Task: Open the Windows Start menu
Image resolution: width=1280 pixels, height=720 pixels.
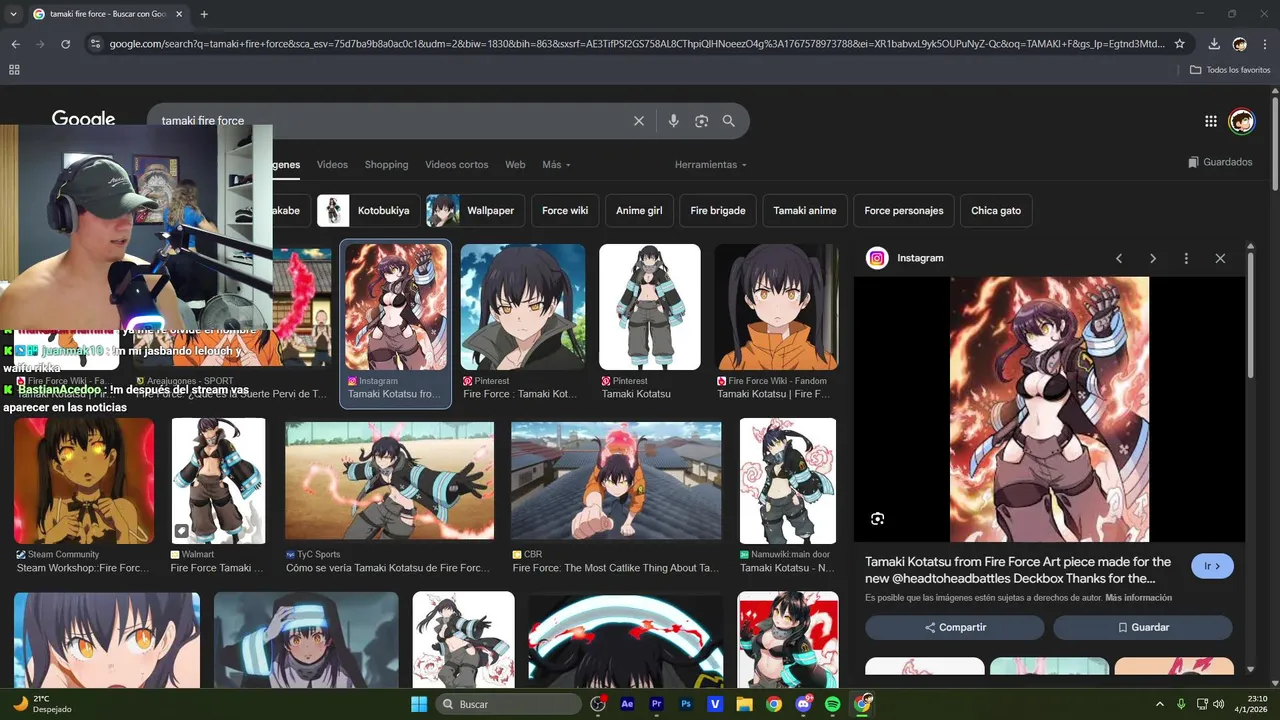Action: coord(419,704)
